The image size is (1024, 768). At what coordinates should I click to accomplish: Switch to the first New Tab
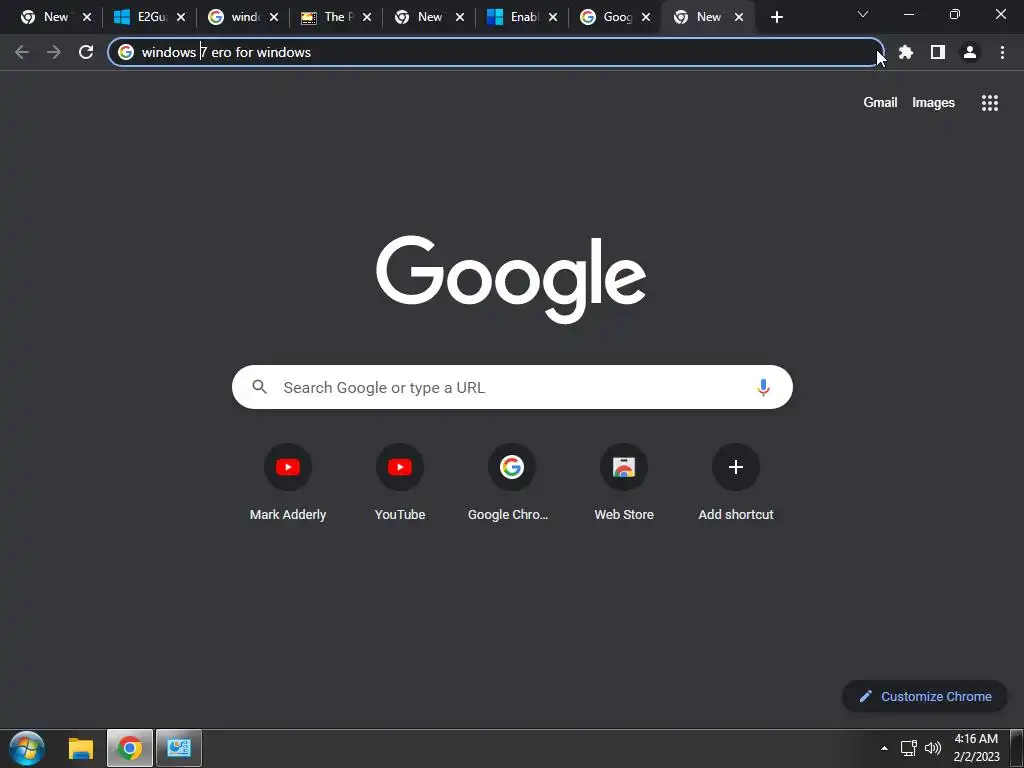tap(44, 18)
